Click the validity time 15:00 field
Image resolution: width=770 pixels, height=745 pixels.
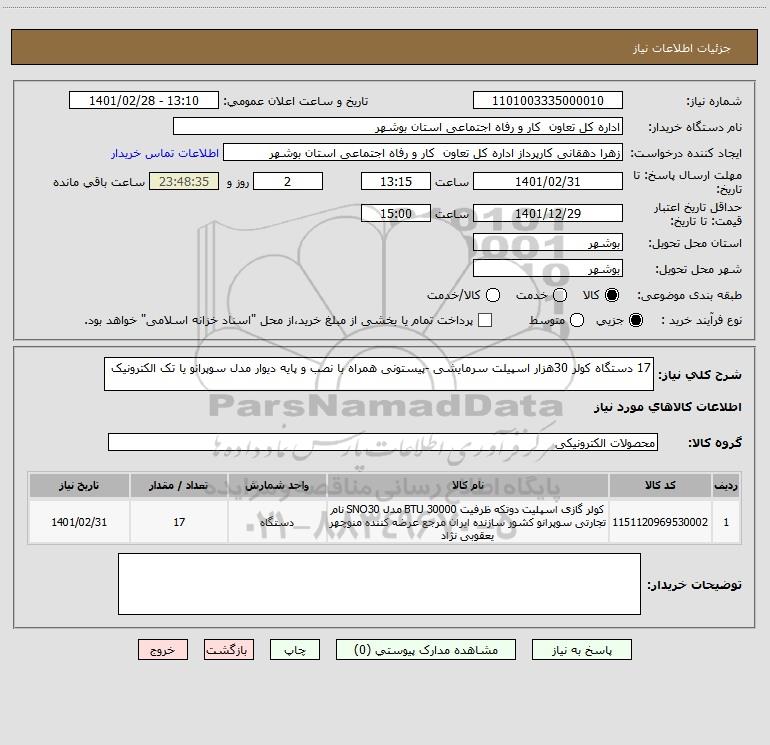(396, 213)
